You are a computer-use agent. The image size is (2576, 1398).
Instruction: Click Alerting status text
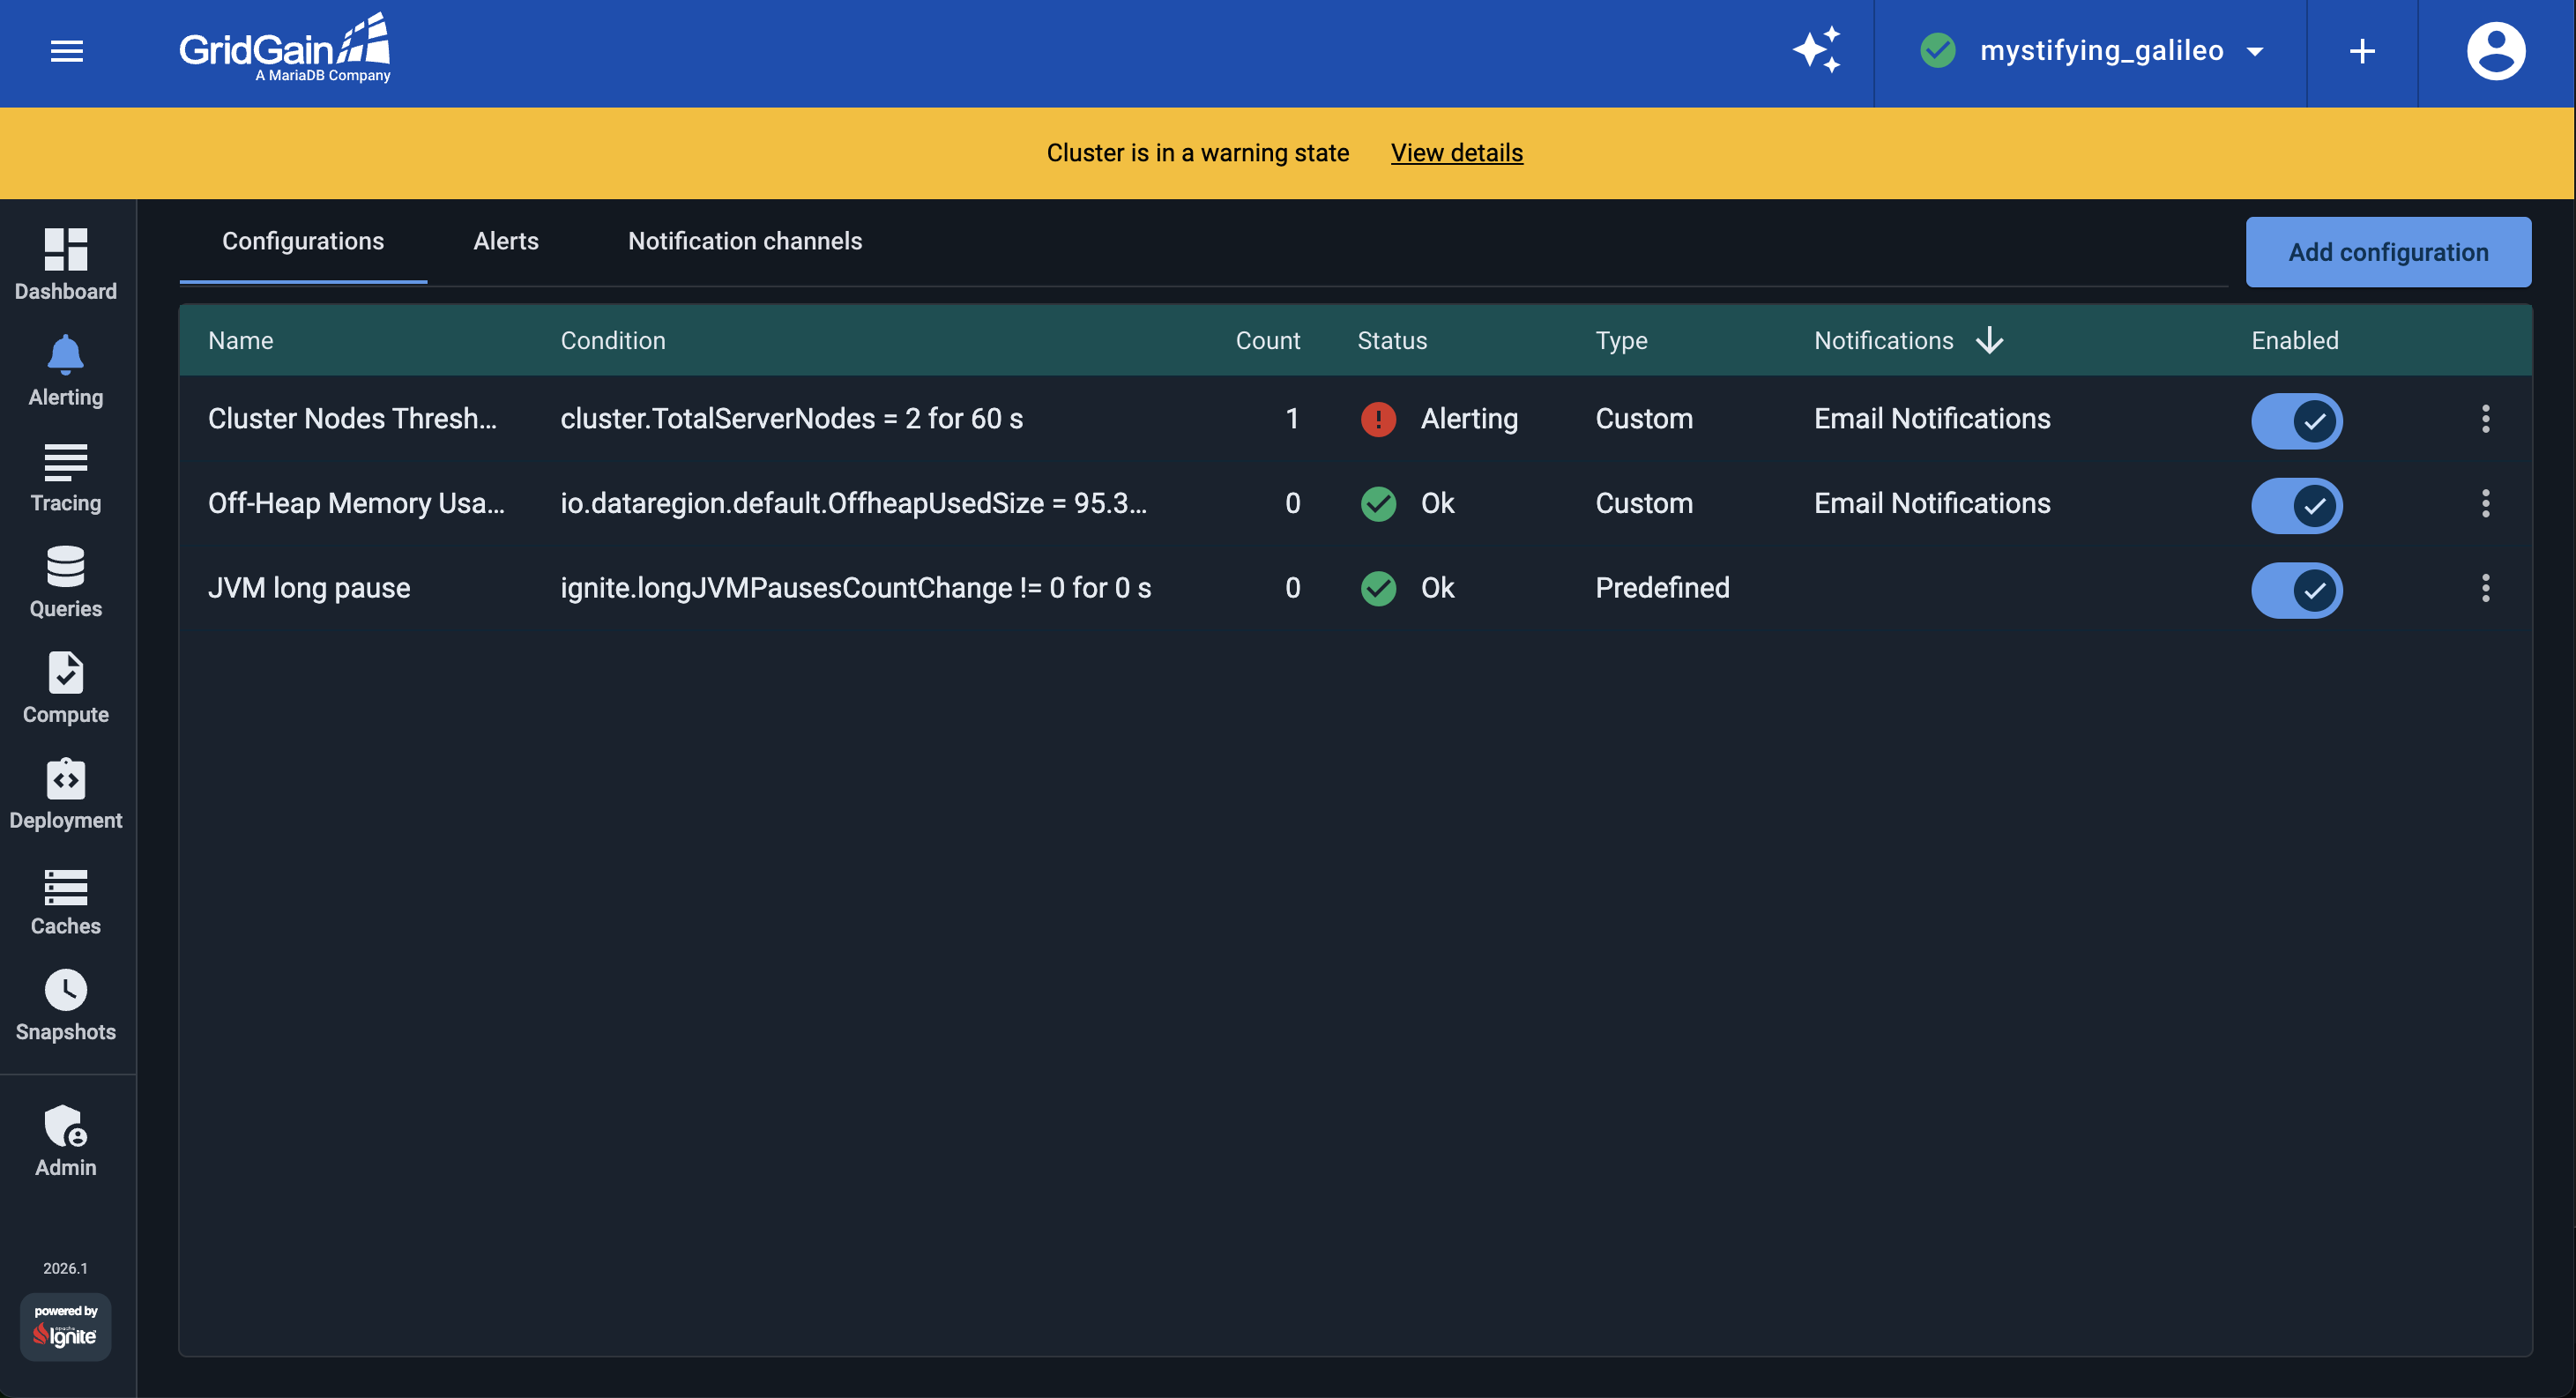[1469, 419]
